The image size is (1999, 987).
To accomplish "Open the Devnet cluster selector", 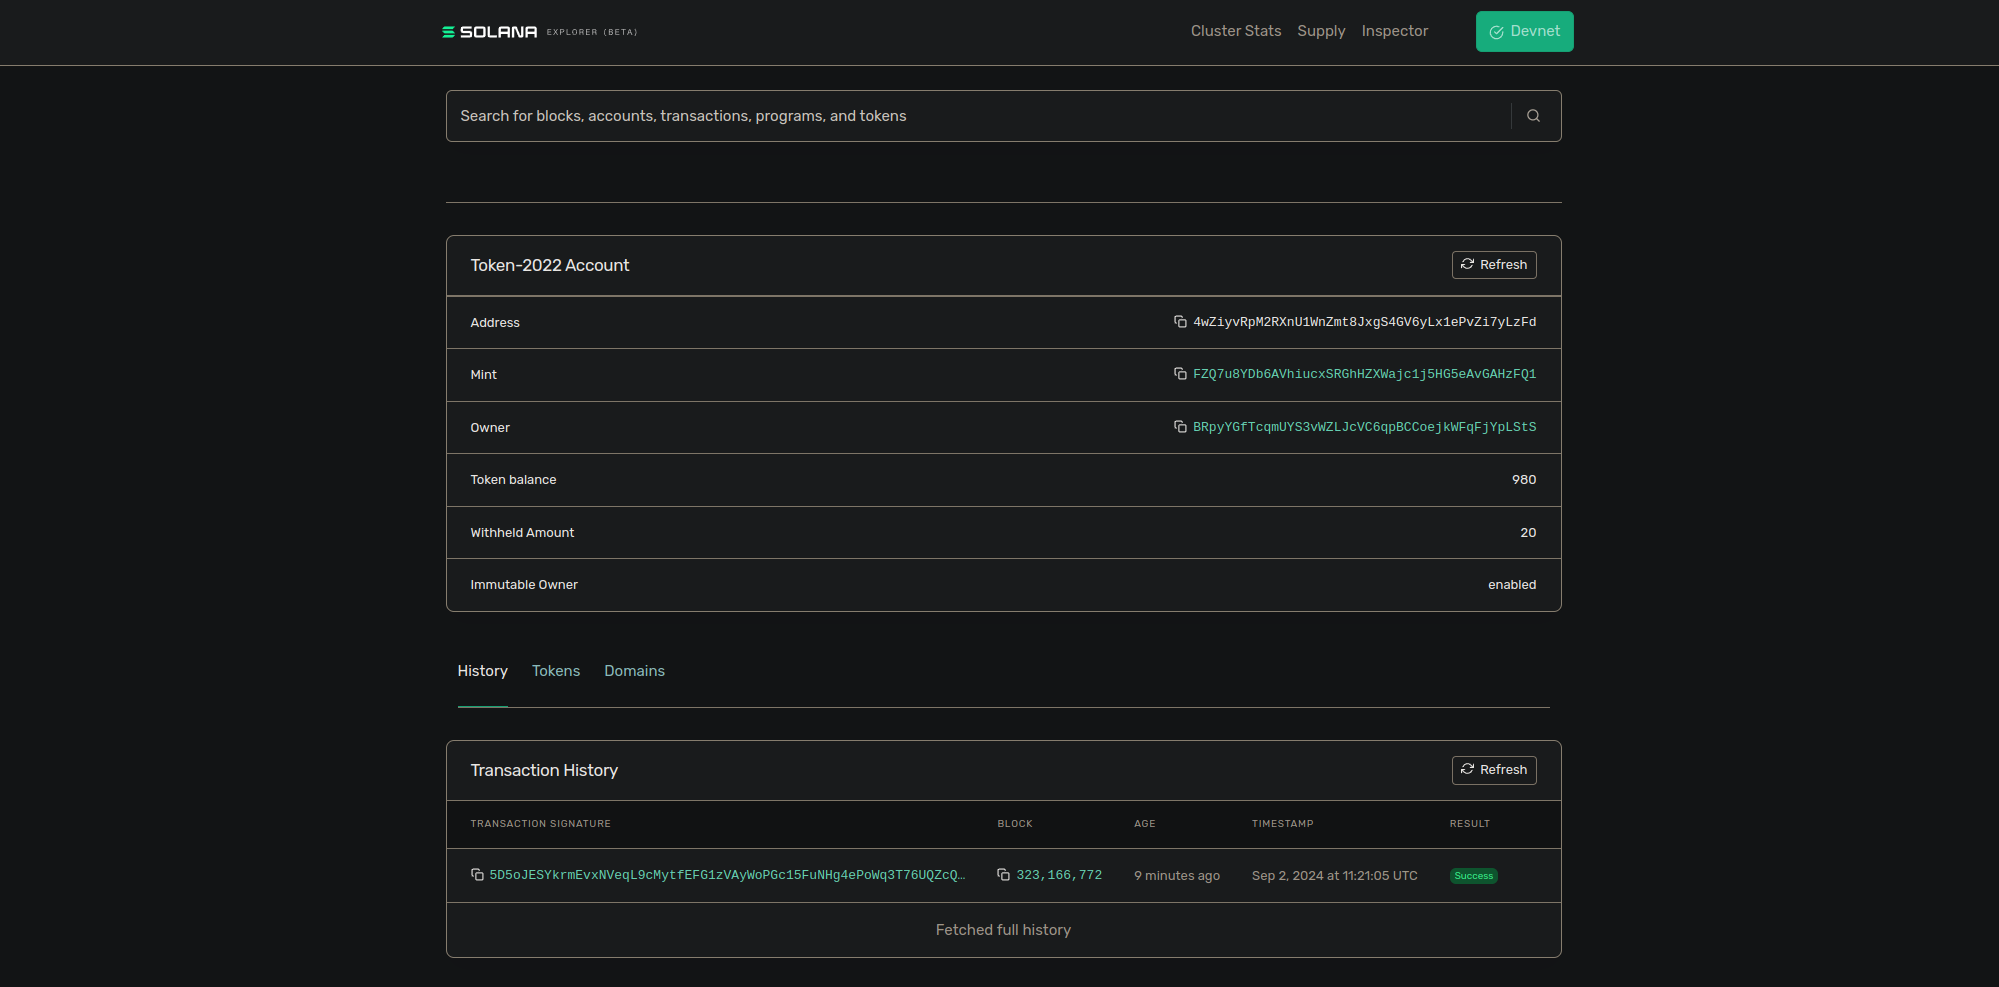I will point(1524,31).
